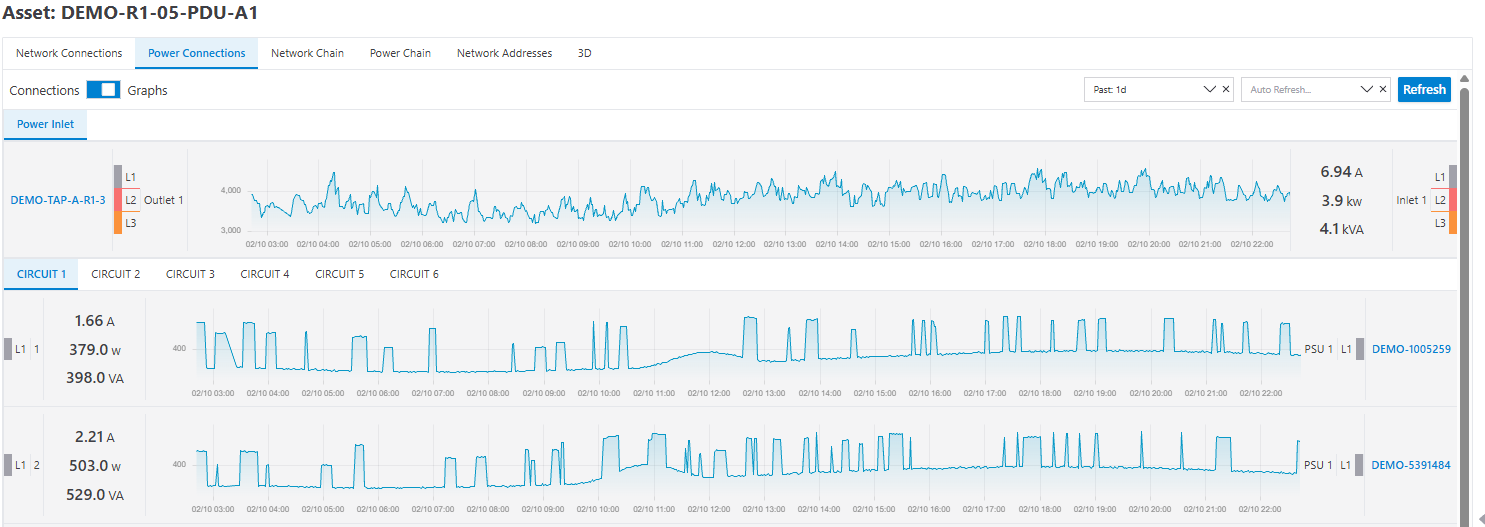Click the 6.94 A inlet current value
This screenshot has width=1485, height=527.
(1342, 172)
